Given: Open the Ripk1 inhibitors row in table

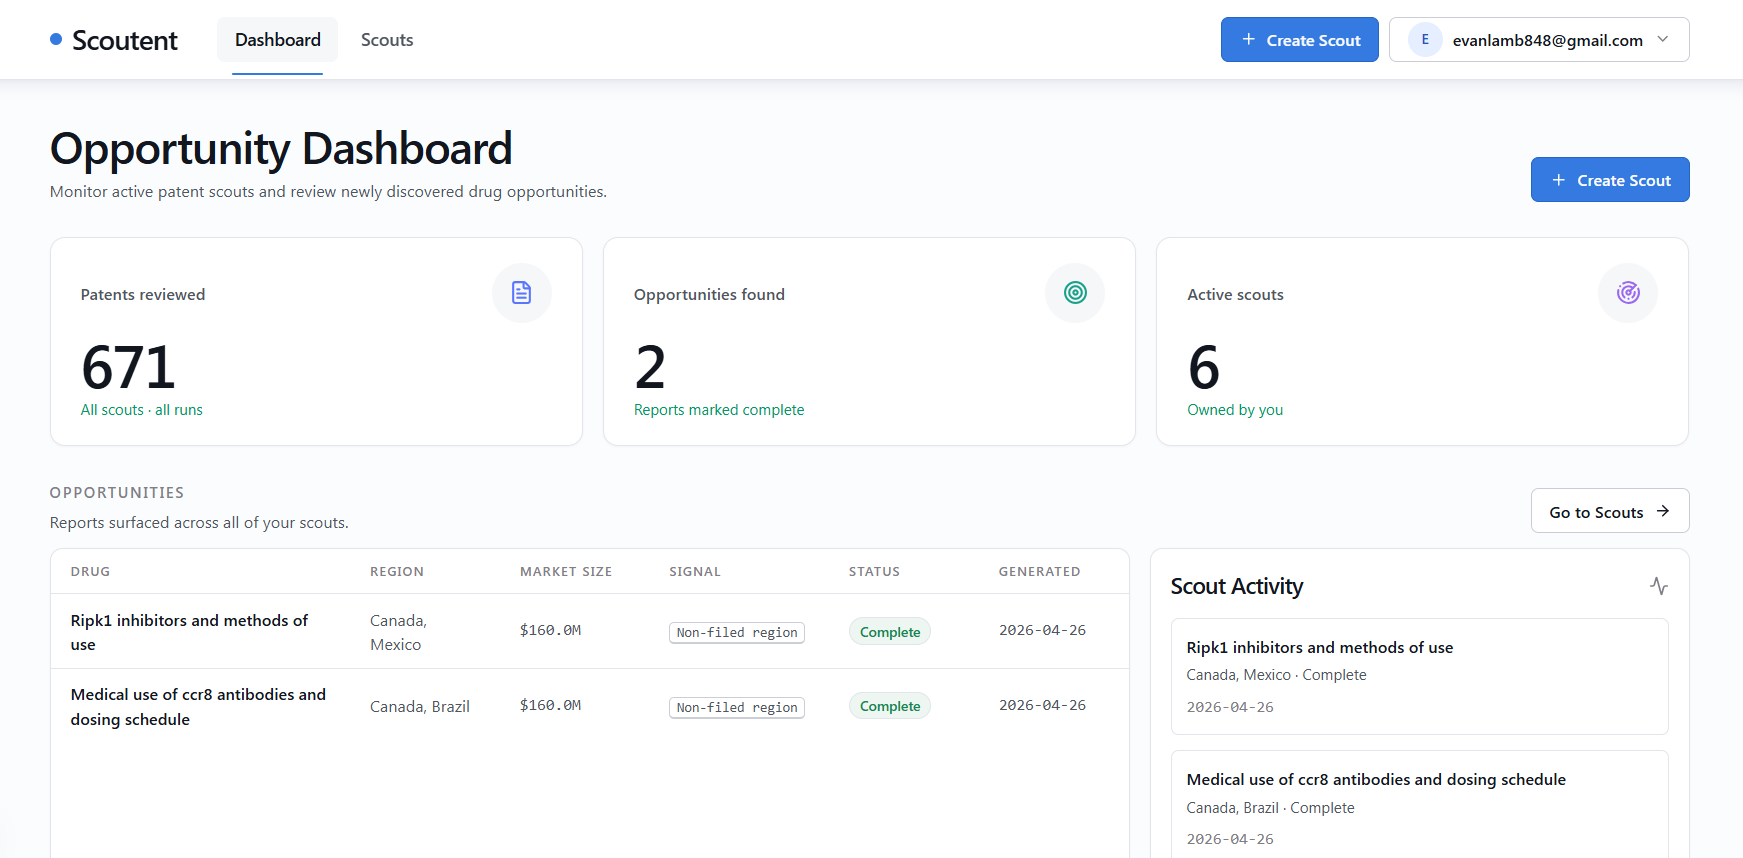Looking at the screenshot, I should pos(590,631).
